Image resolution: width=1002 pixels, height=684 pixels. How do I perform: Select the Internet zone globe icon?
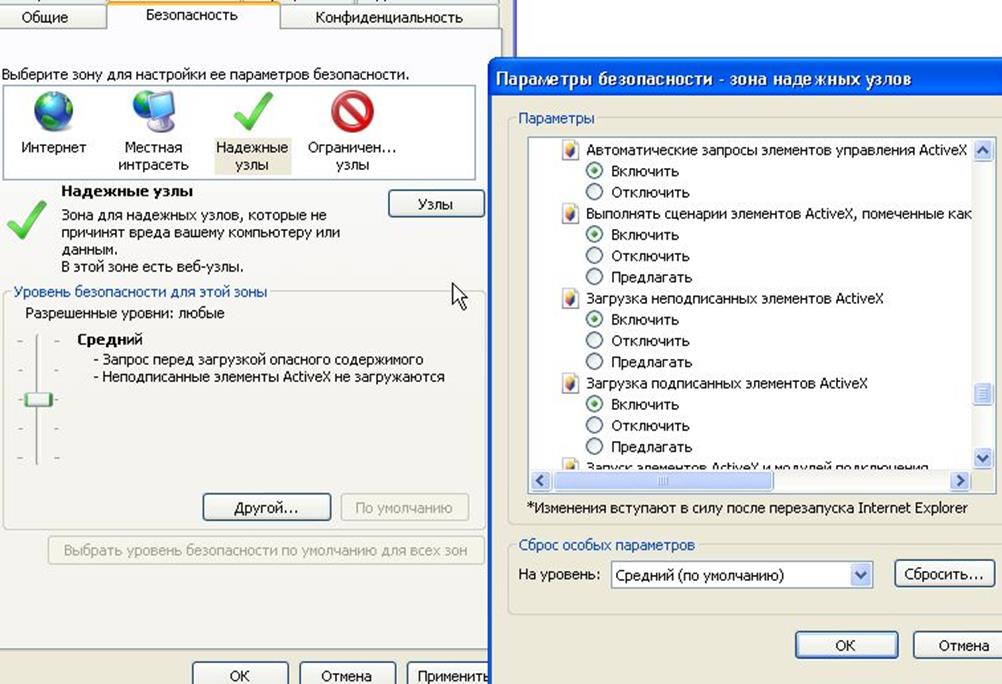[x=53, y=112]
